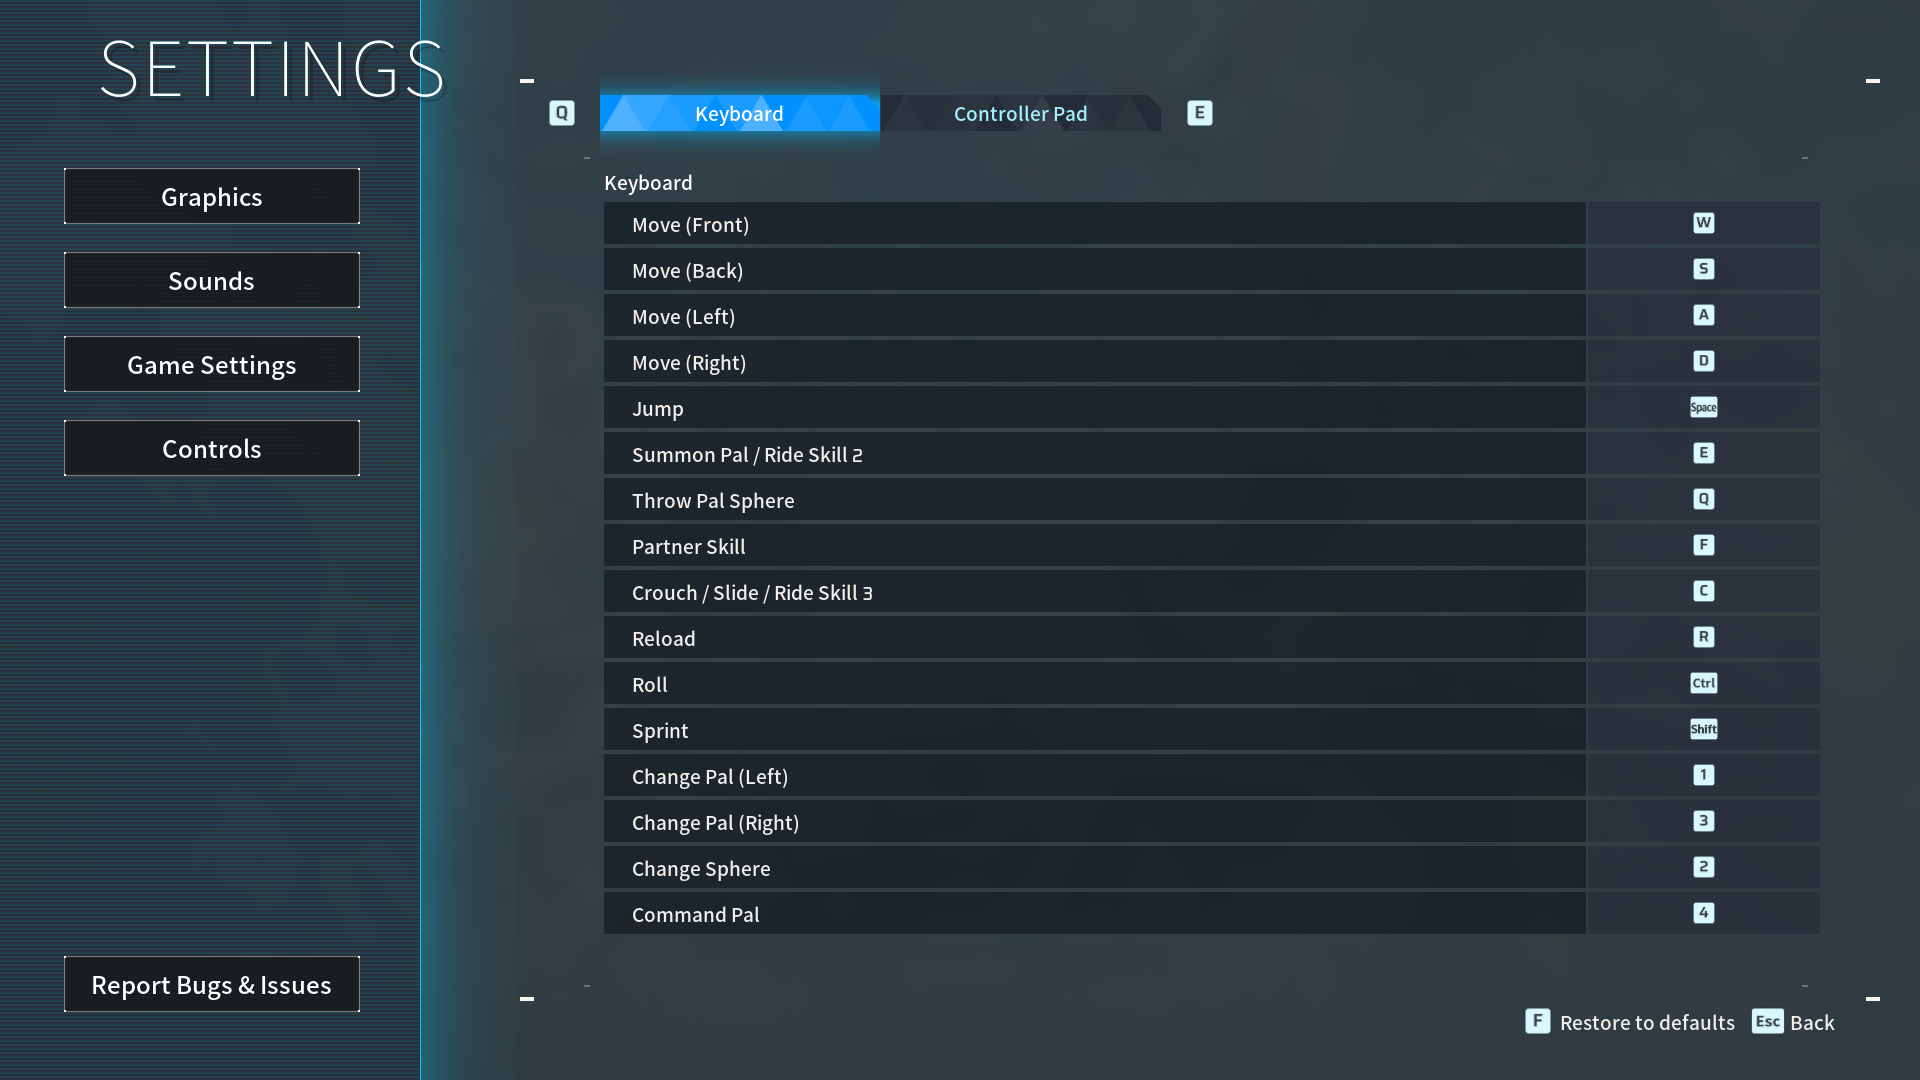
Task: Click the E next-tab key icon
Action: tap(1199, 113)
